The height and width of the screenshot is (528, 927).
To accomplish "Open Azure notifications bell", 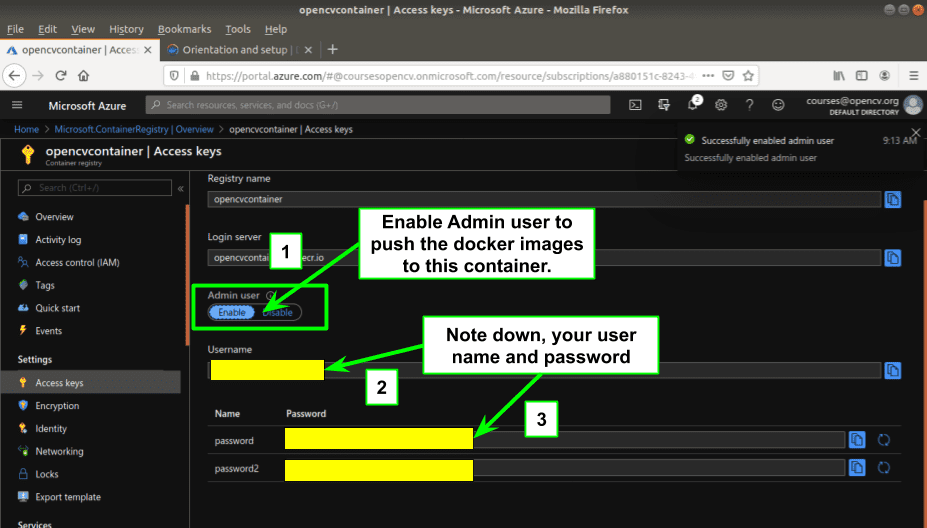I will click(693, 105).
